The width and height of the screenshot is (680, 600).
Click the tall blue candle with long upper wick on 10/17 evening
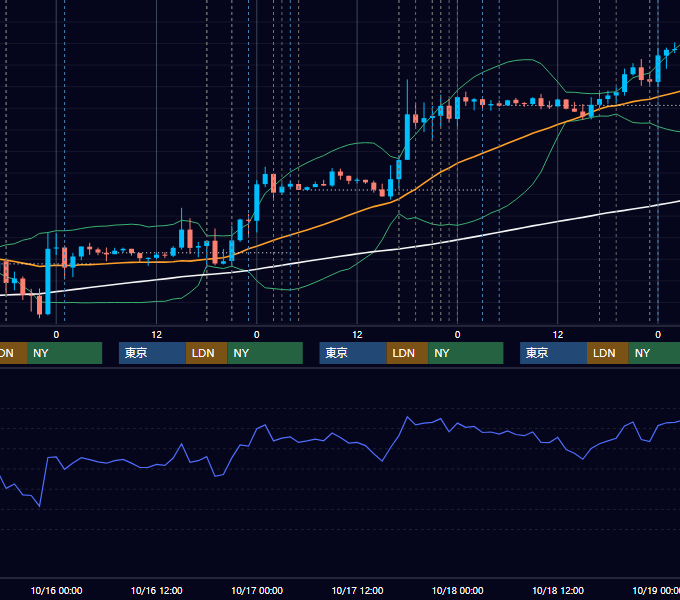(x=407, y=137)
